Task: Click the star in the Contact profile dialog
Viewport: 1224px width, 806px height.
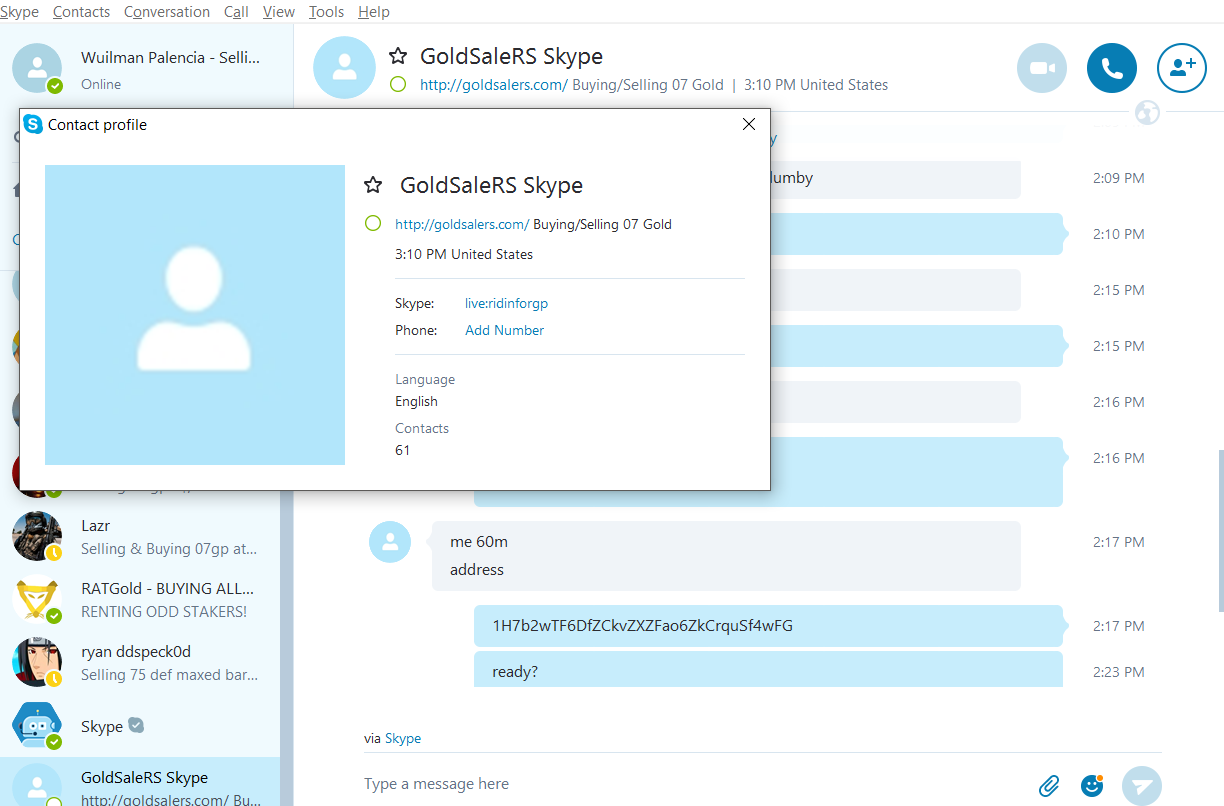Action: click(x=373, y=185)
